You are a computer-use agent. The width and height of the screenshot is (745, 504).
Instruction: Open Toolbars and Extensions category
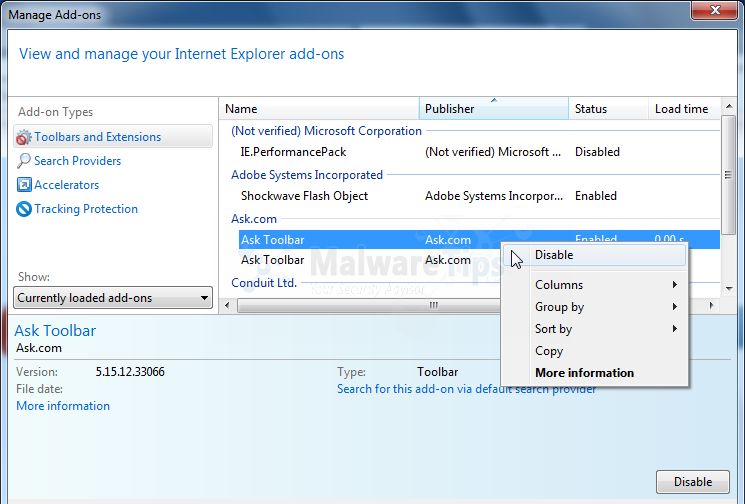[x=113, y=137]
